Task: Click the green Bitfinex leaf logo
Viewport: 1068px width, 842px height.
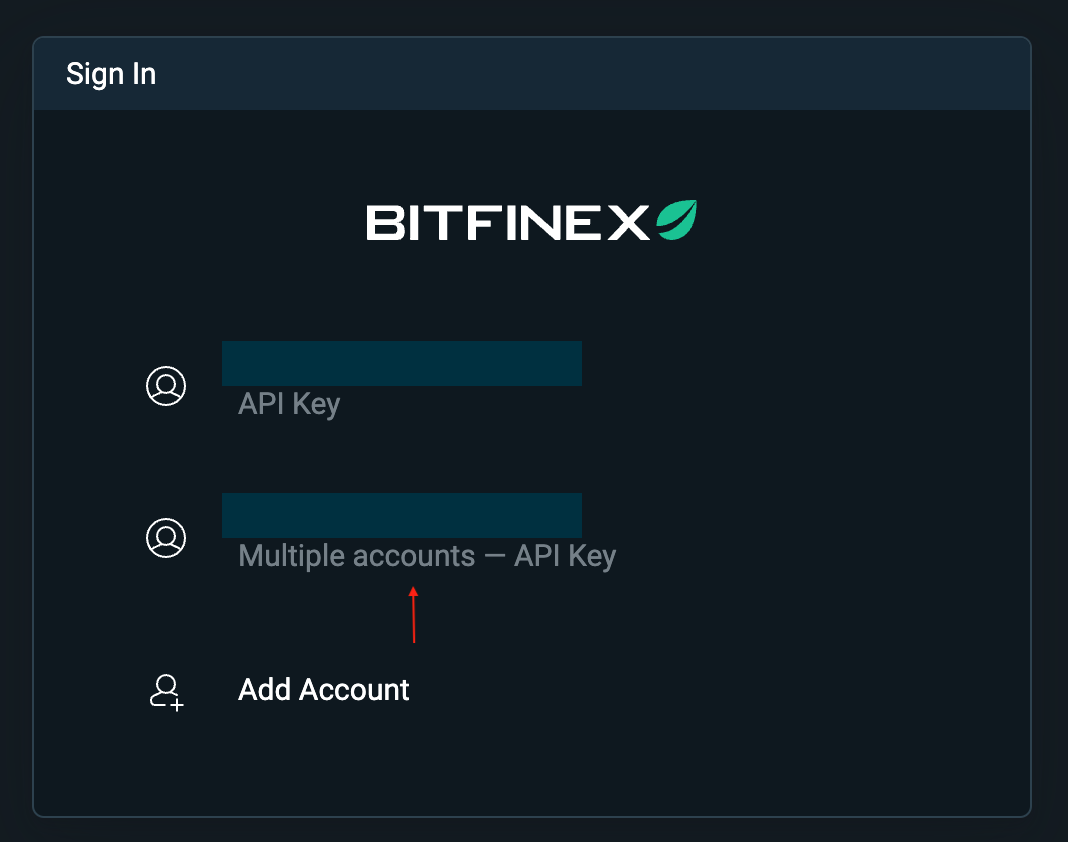Action: click(x=676, y=219)
